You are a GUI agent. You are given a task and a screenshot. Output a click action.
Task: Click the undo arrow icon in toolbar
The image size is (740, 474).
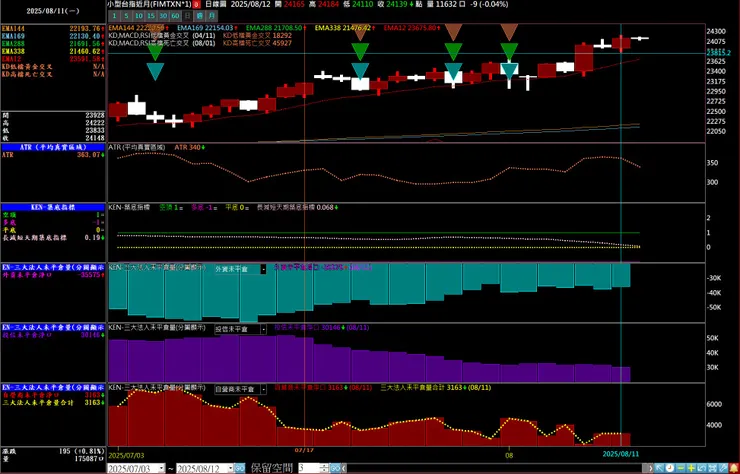pyautogui.click(x=701, y=468)
